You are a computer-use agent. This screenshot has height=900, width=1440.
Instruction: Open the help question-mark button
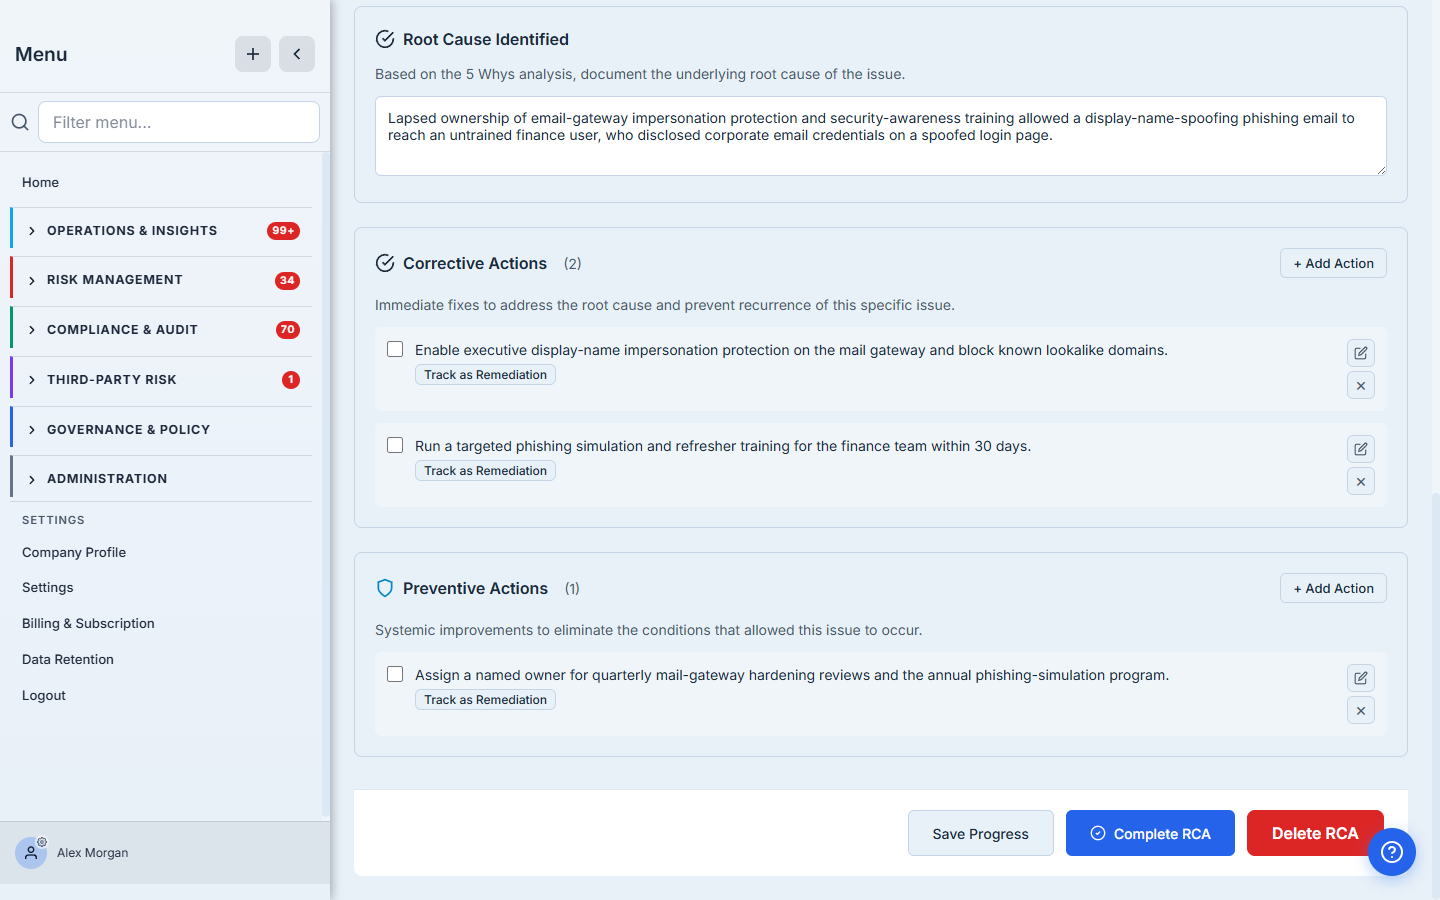1392,852
